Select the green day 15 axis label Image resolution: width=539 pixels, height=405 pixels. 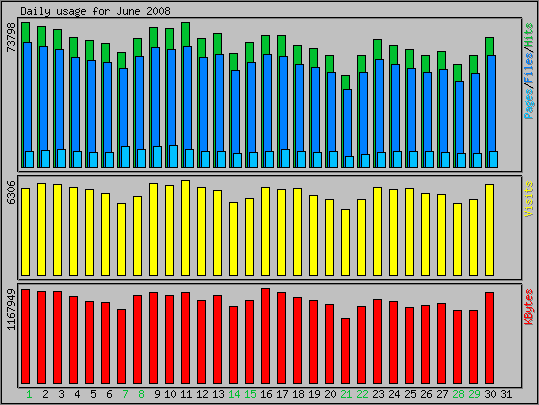(250, 394)
